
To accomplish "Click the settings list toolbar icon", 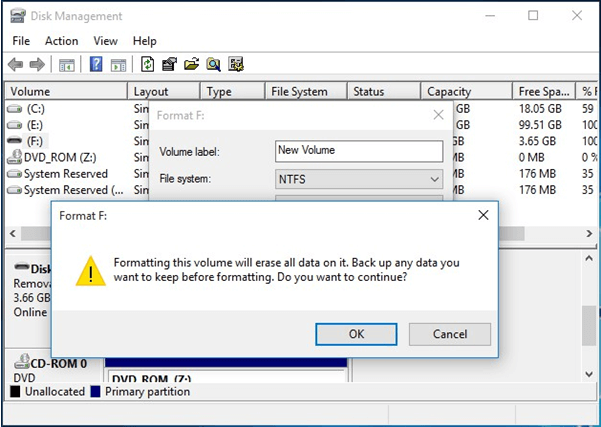I will pos(236,64).
